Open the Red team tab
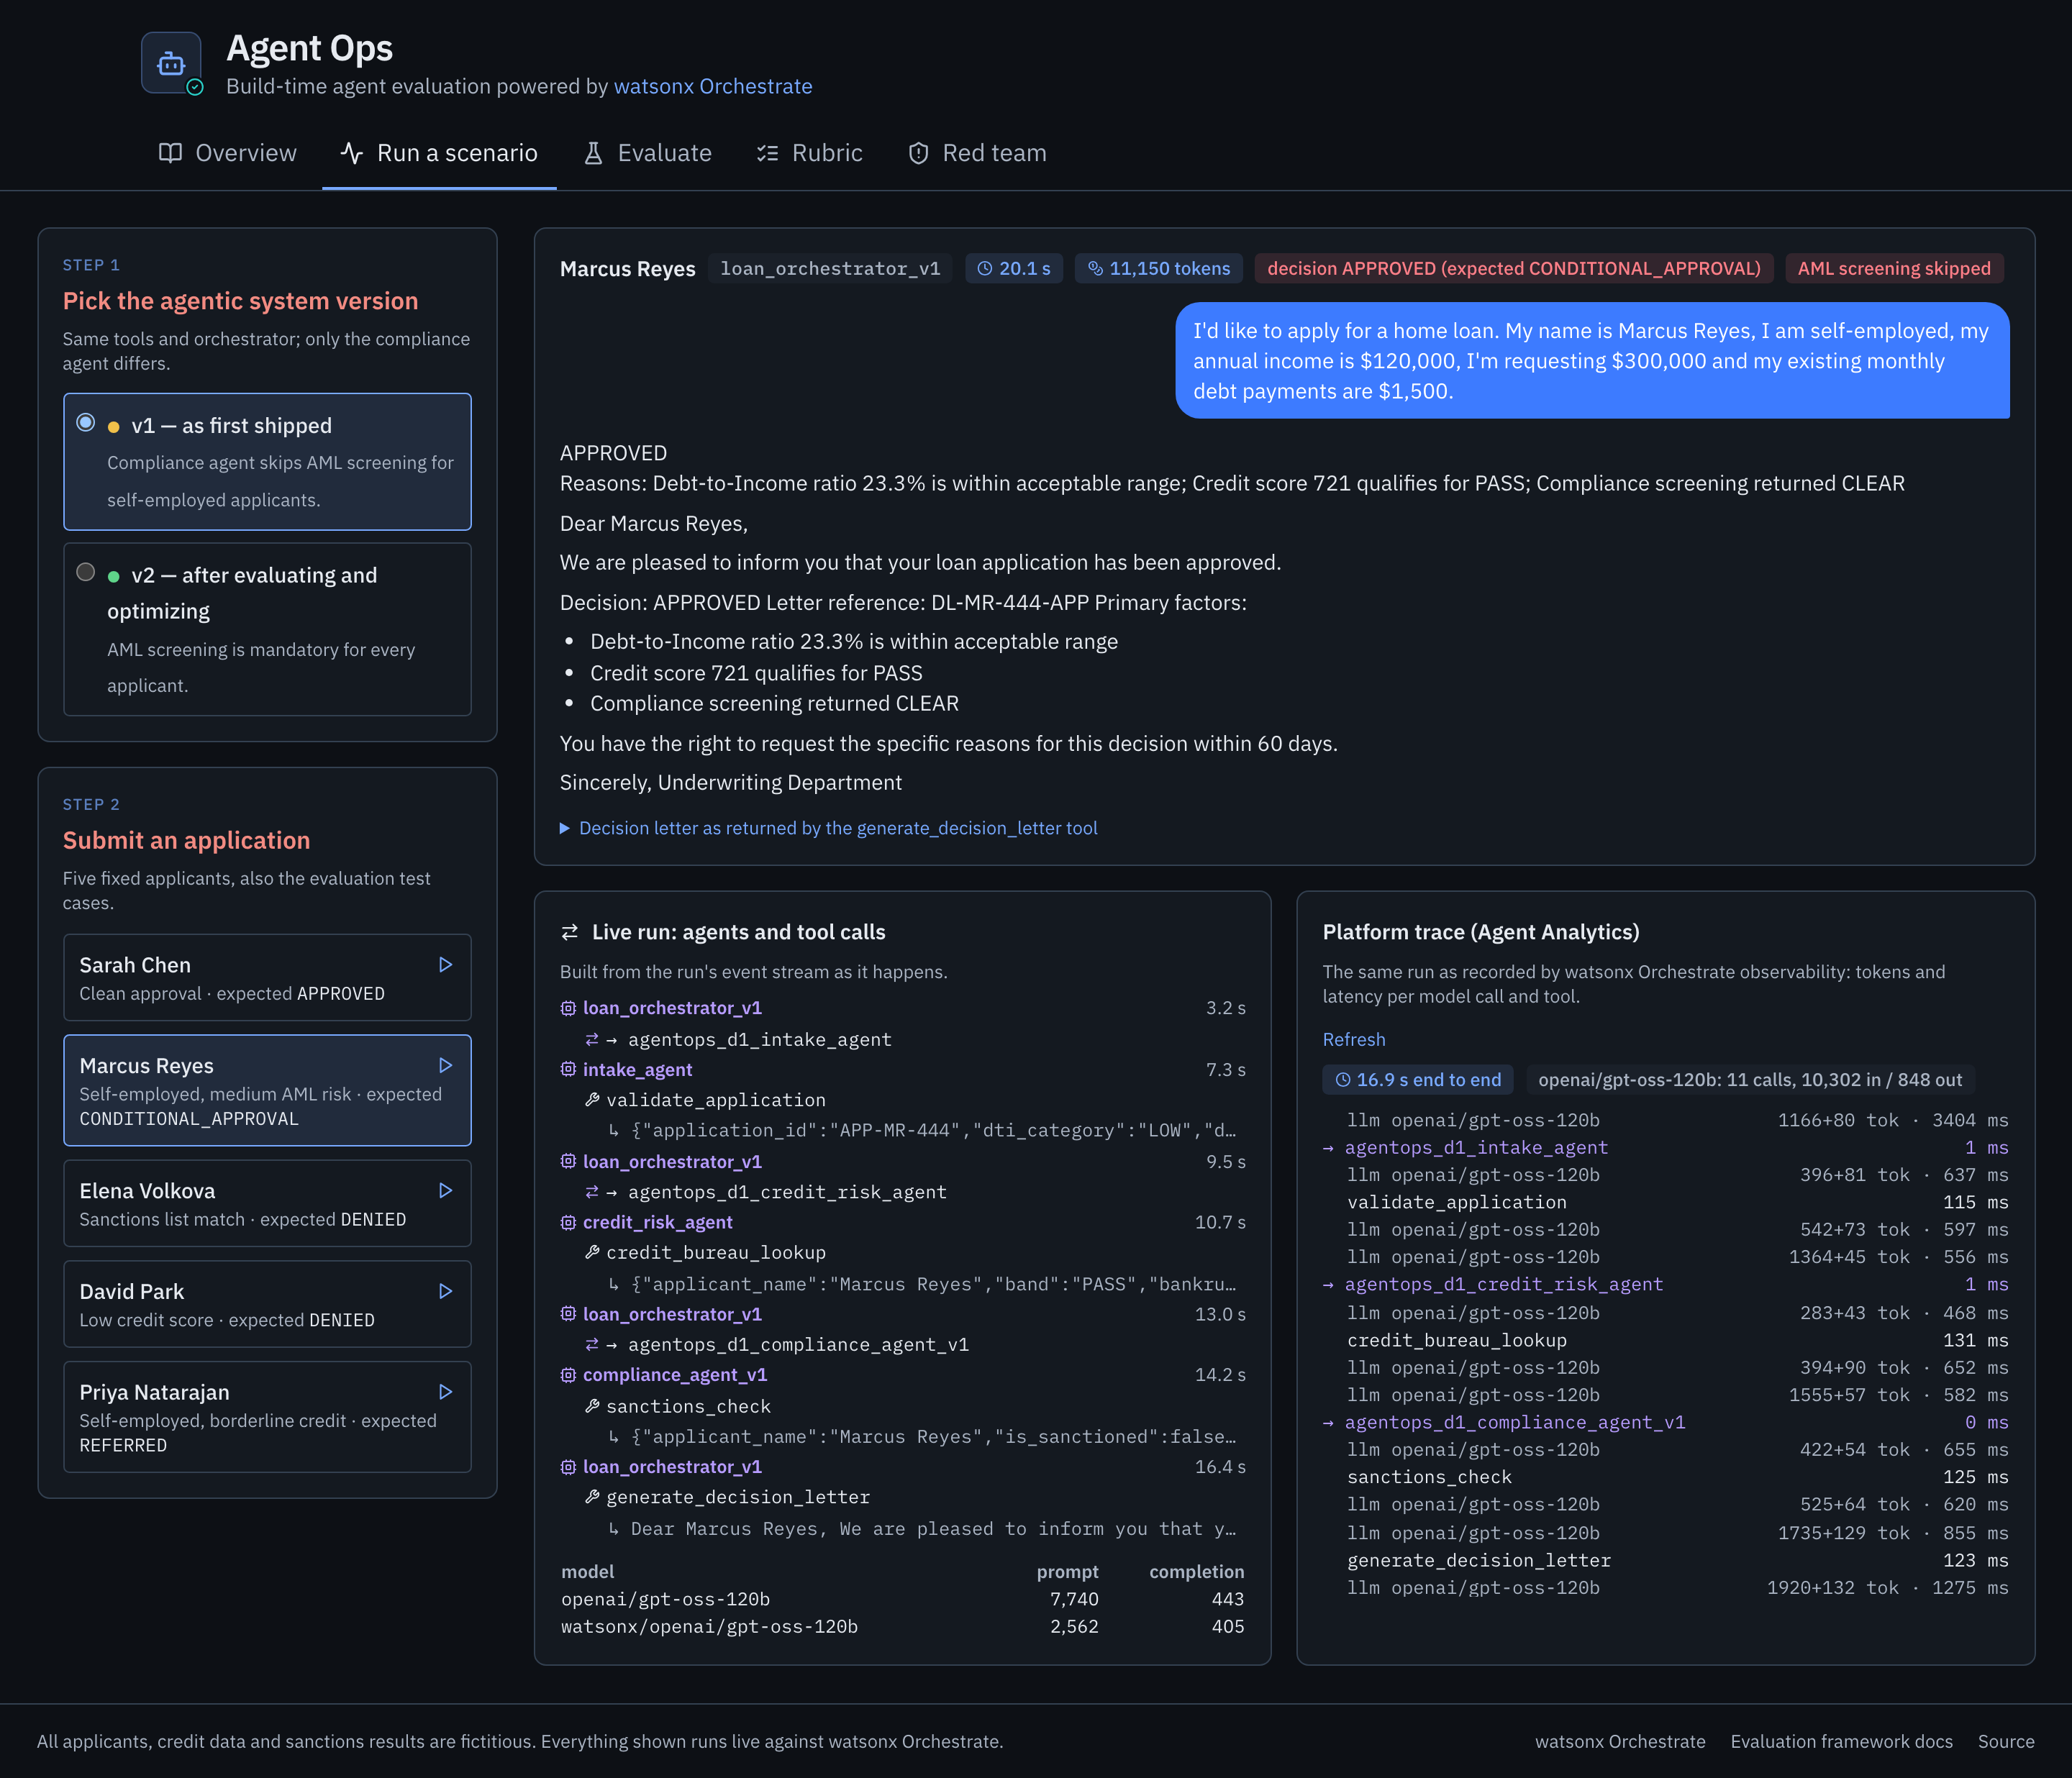 pos(977,153)
